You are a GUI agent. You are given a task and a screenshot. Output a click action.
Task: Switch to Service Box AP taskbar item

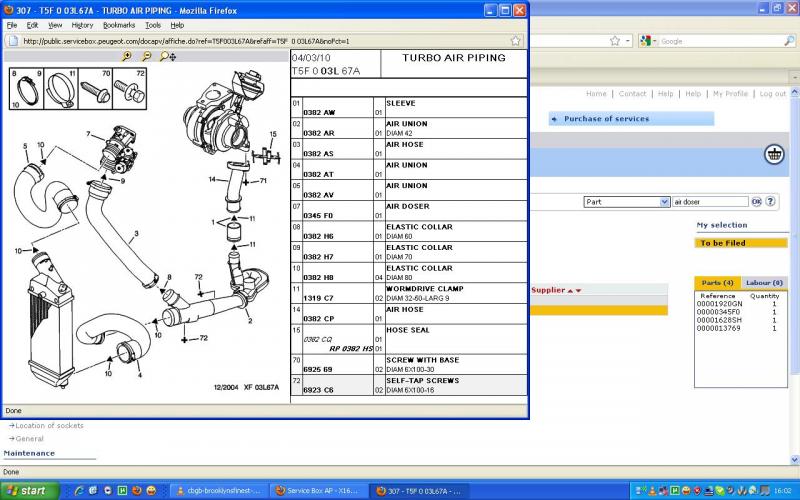(x=317, y=491)
